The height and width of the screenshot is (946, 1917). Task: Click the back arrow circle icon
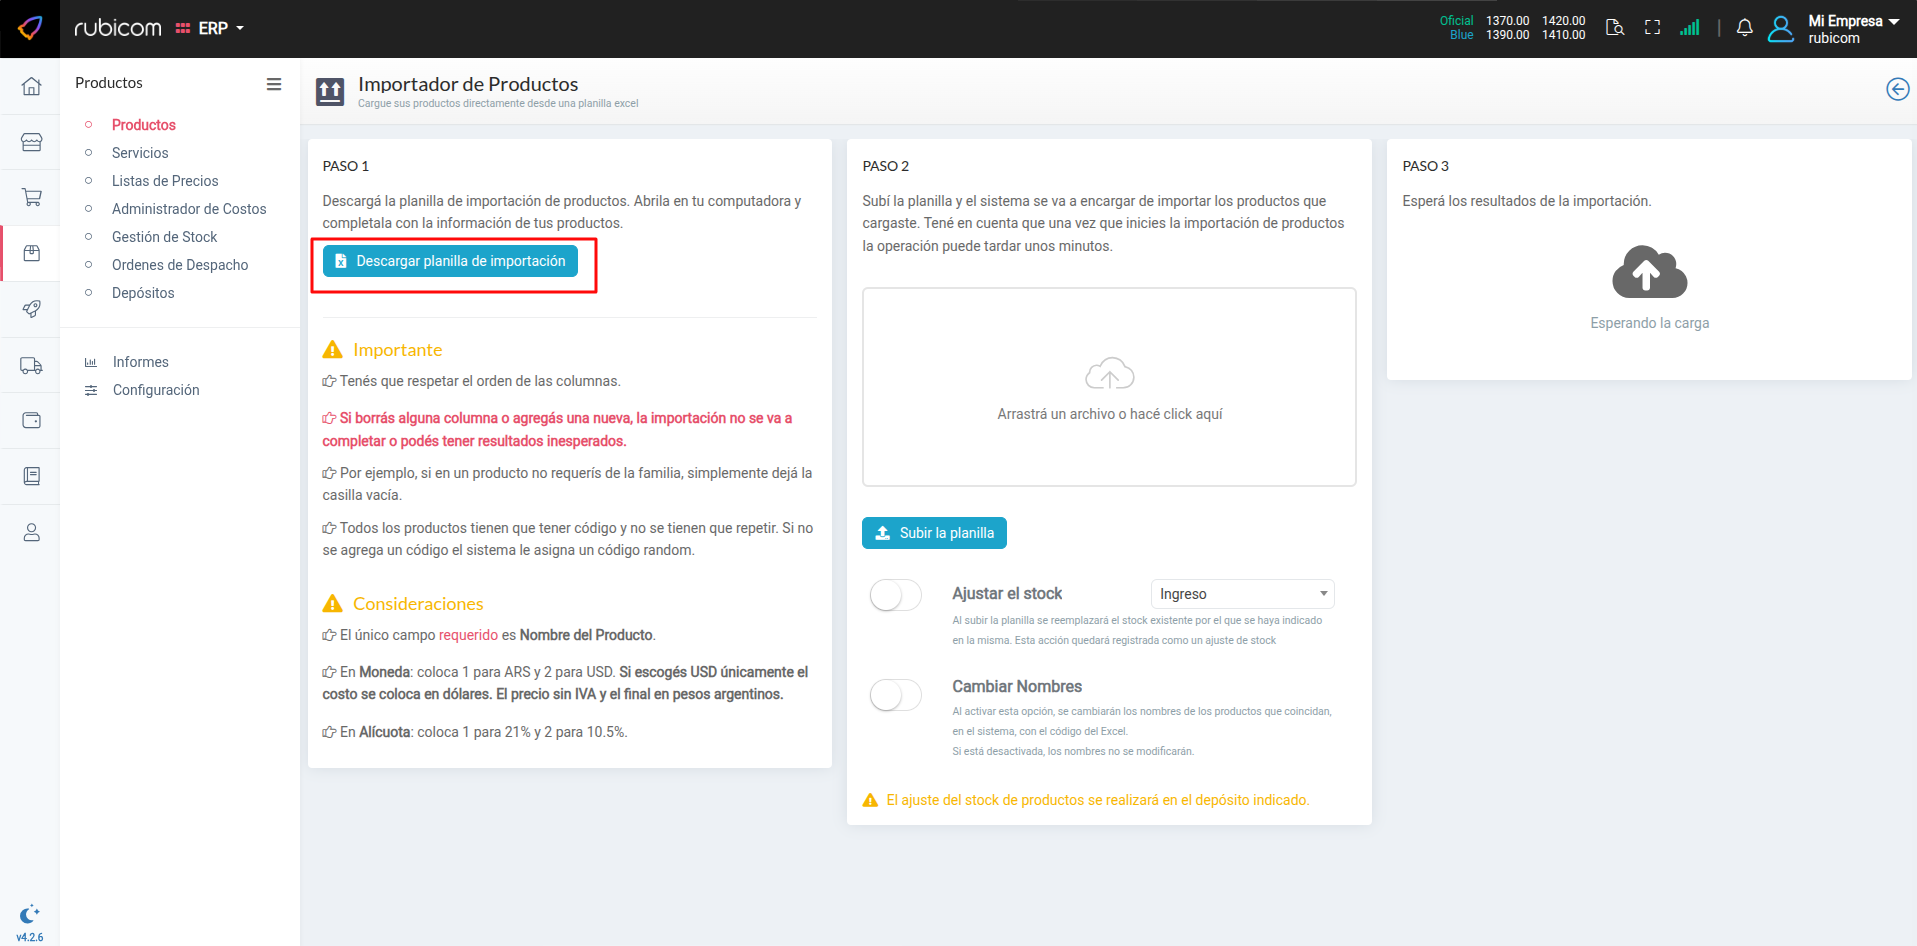pos(1897,89)
